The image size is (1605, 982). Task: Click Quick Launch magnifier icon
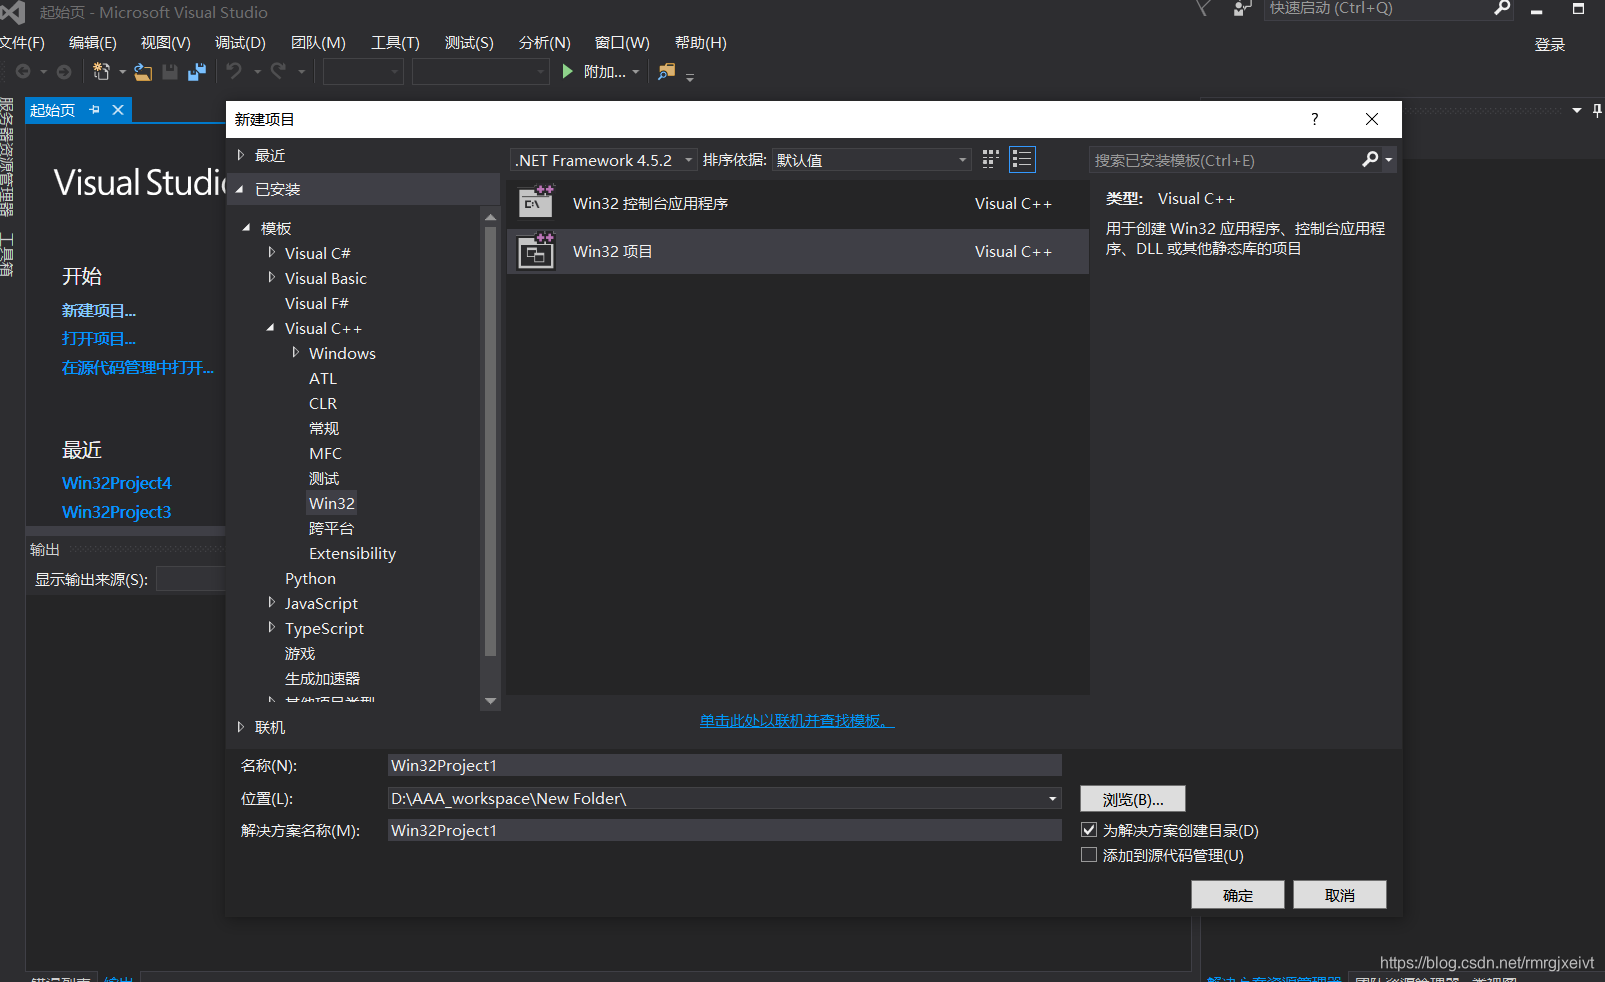[x=1502, y=8]
